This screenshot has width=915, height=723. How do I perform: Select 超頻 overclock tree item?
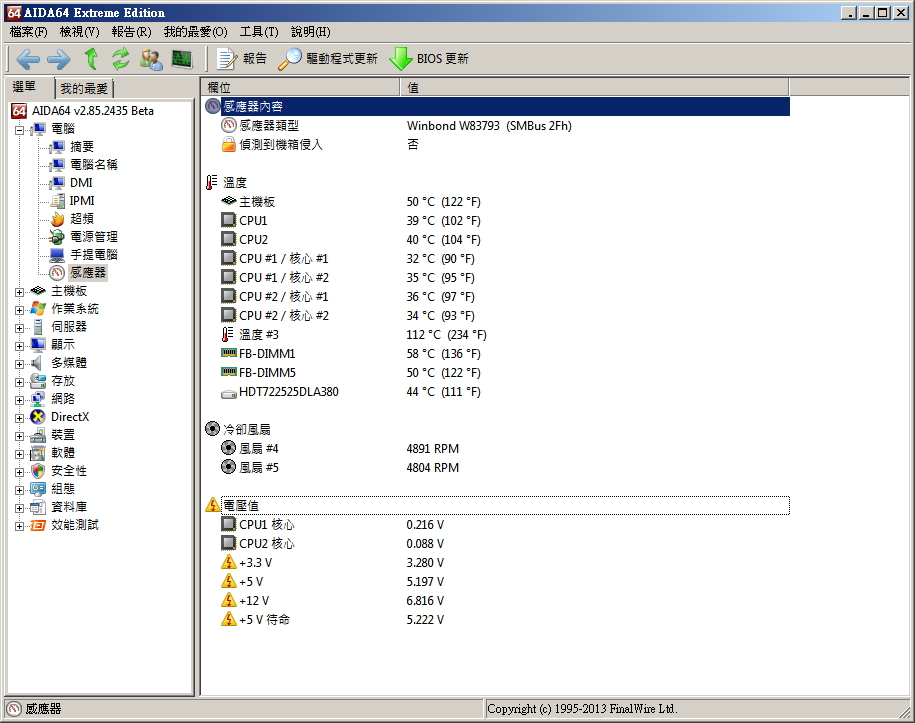tap(82, 219)
